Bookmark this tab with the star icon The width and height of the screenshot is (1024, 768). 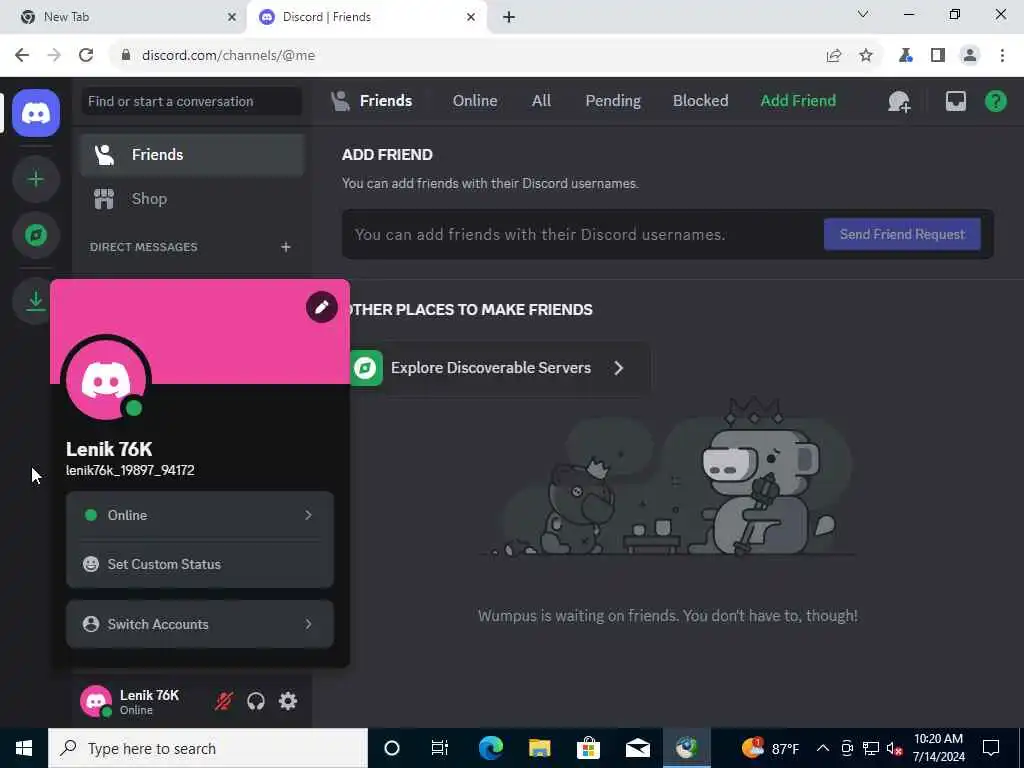(866, 56)
